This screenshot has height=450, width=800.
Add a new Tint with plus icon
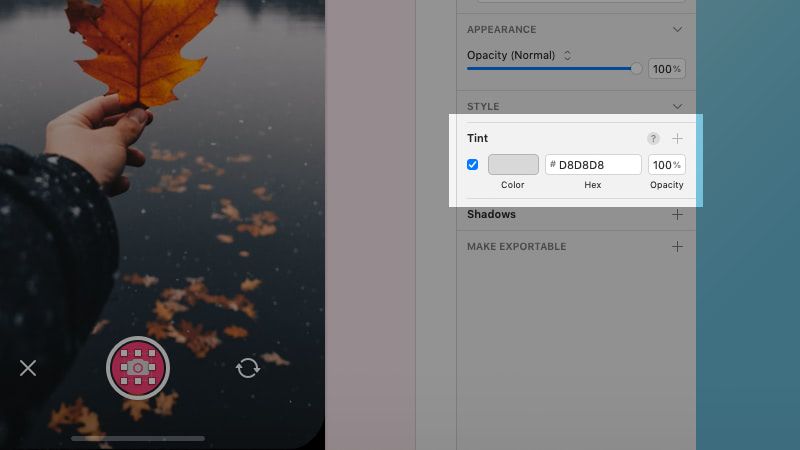coord(677,138)
